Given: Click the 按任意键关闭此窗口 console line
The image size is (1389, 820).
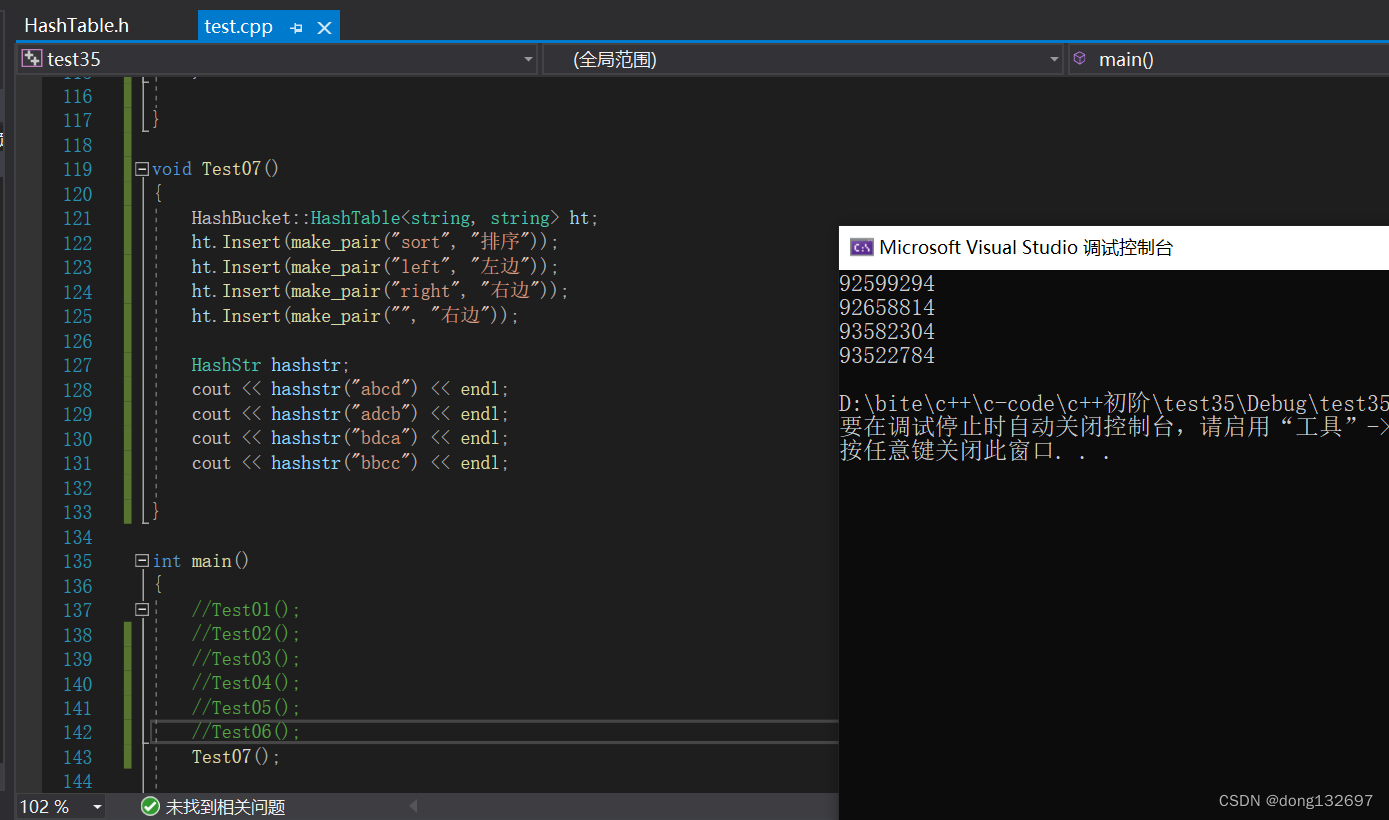Looking at the screenshot, I should pos(976,451).
